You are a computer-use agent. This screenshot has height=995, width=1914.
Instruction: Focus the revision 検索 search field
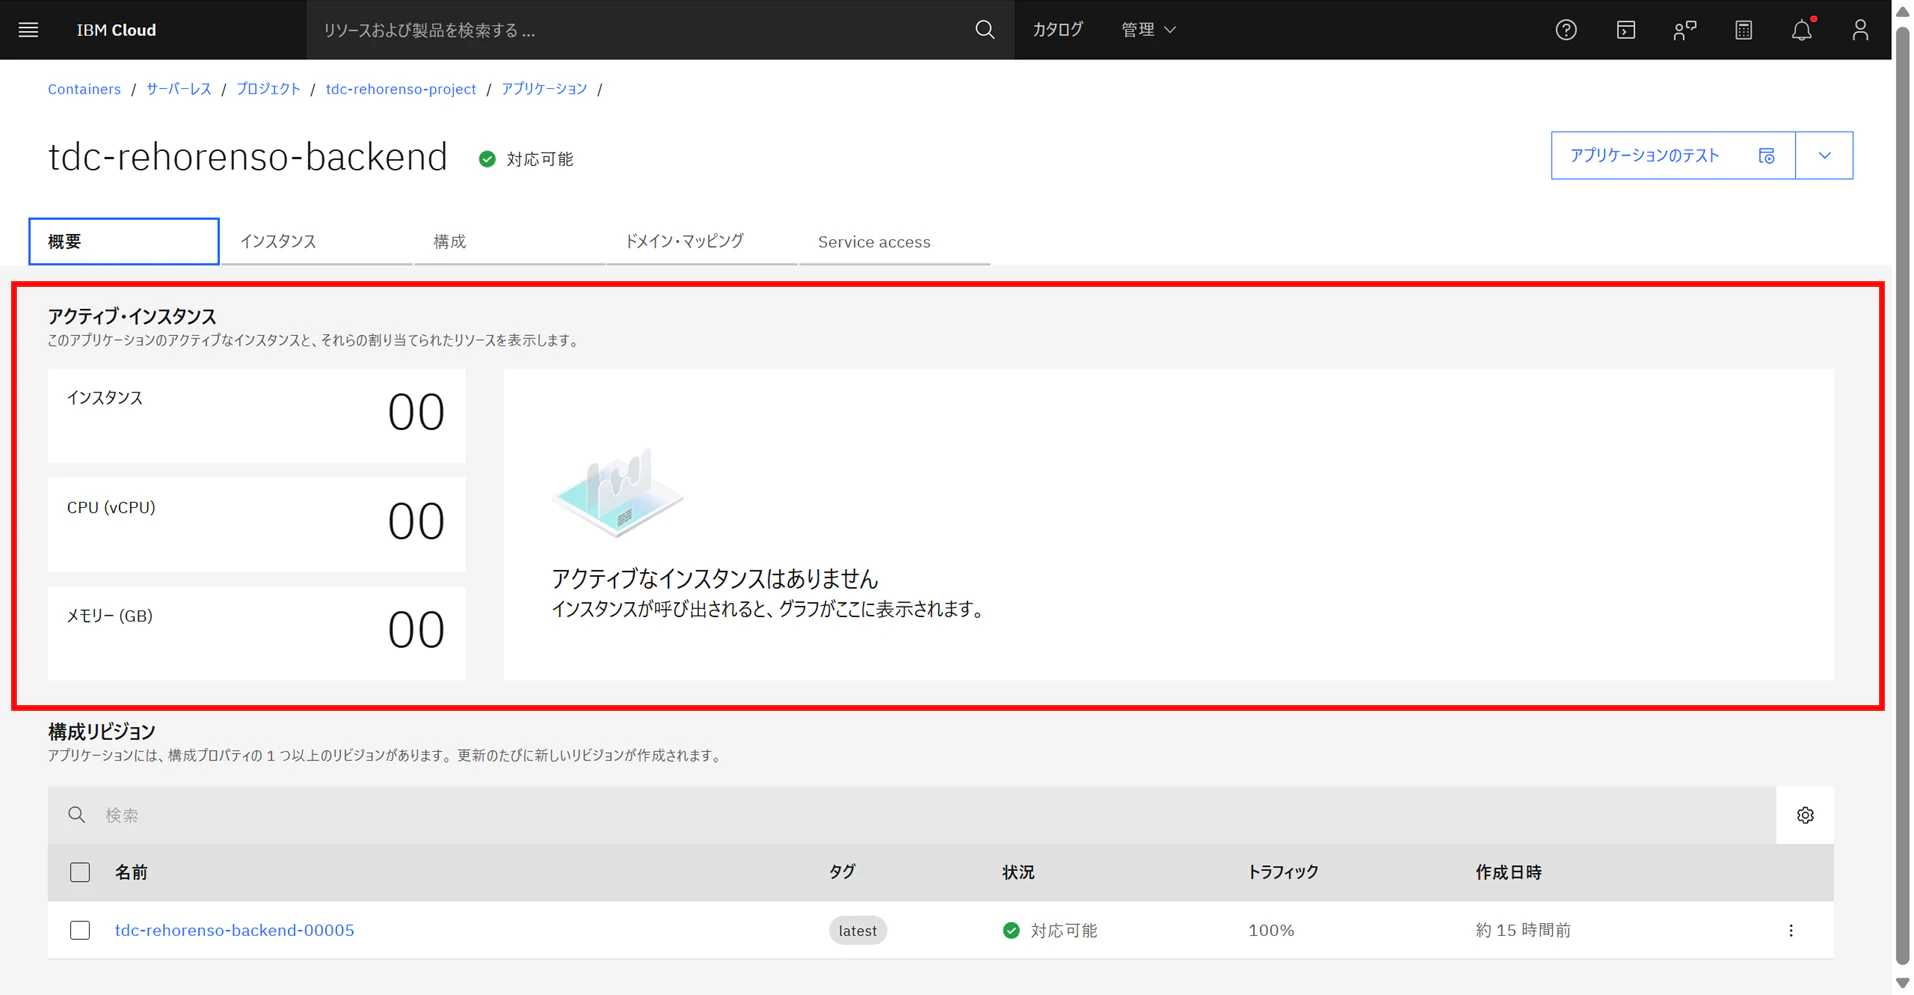912,815
